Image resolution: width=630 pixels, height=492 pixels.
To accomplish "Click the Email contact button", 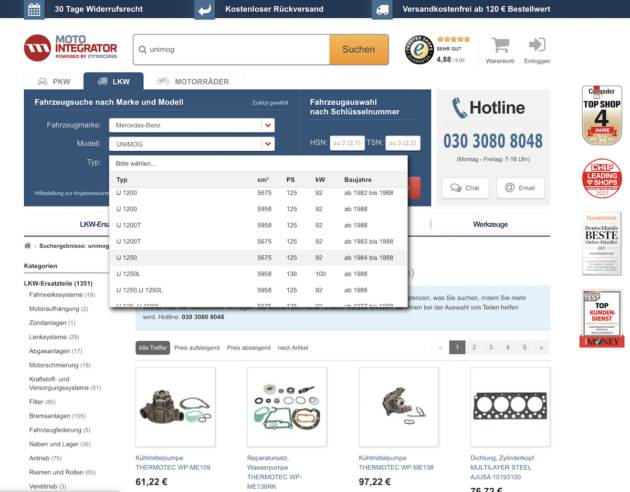I will coord(520,187).
